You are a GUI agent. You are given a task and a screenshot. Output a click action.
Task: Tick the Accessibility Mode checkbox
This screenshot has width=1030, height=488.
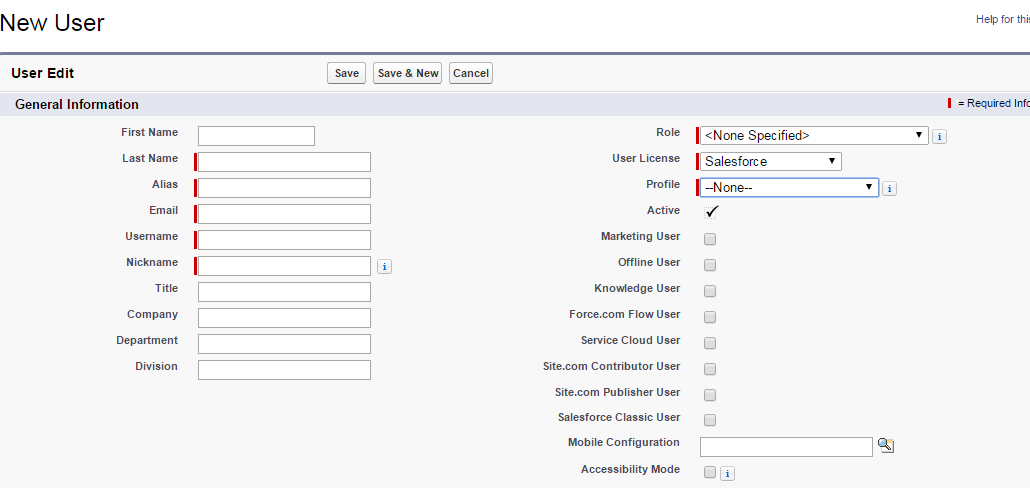709,472
